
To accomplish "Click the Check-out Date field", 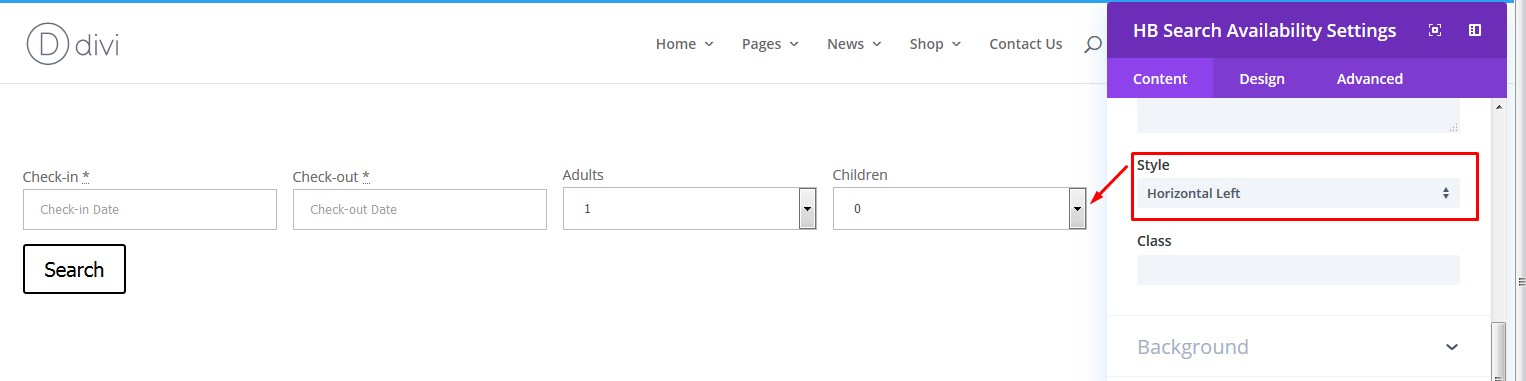I will (x=420, y=209).
